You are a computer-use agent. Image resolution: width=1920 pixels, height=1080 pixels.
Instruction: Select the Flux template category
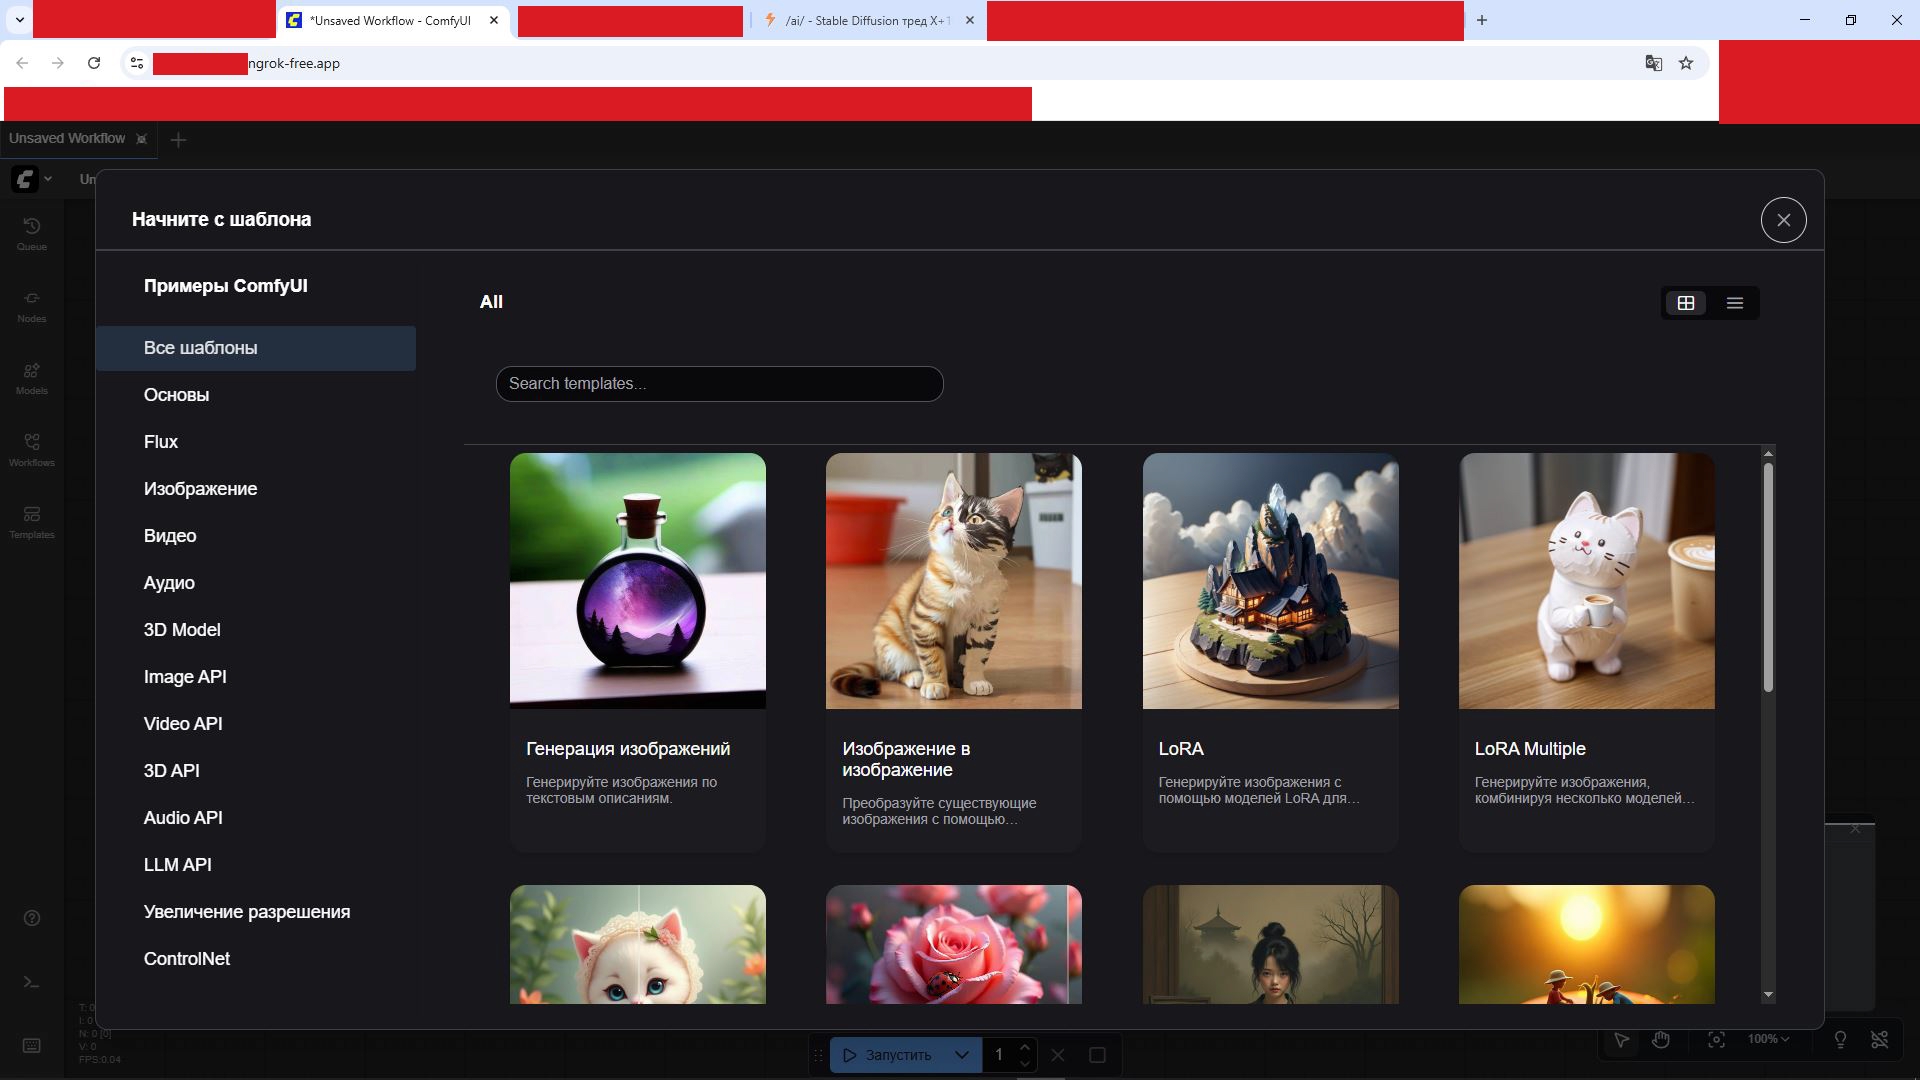161,442
